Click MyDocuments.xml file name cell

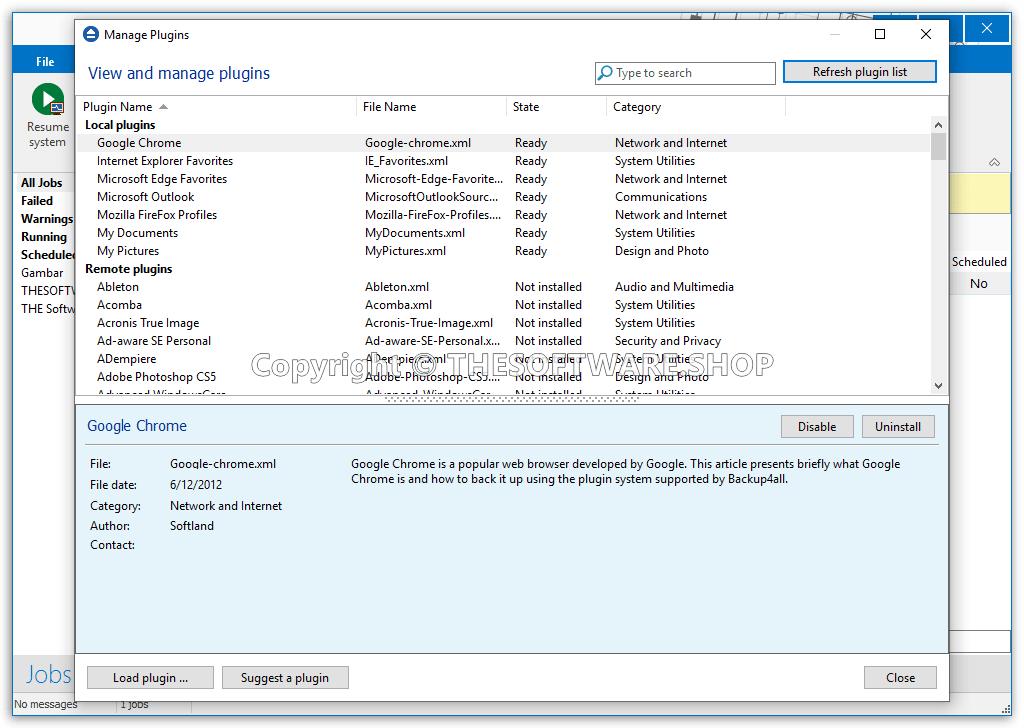point(415,233)
